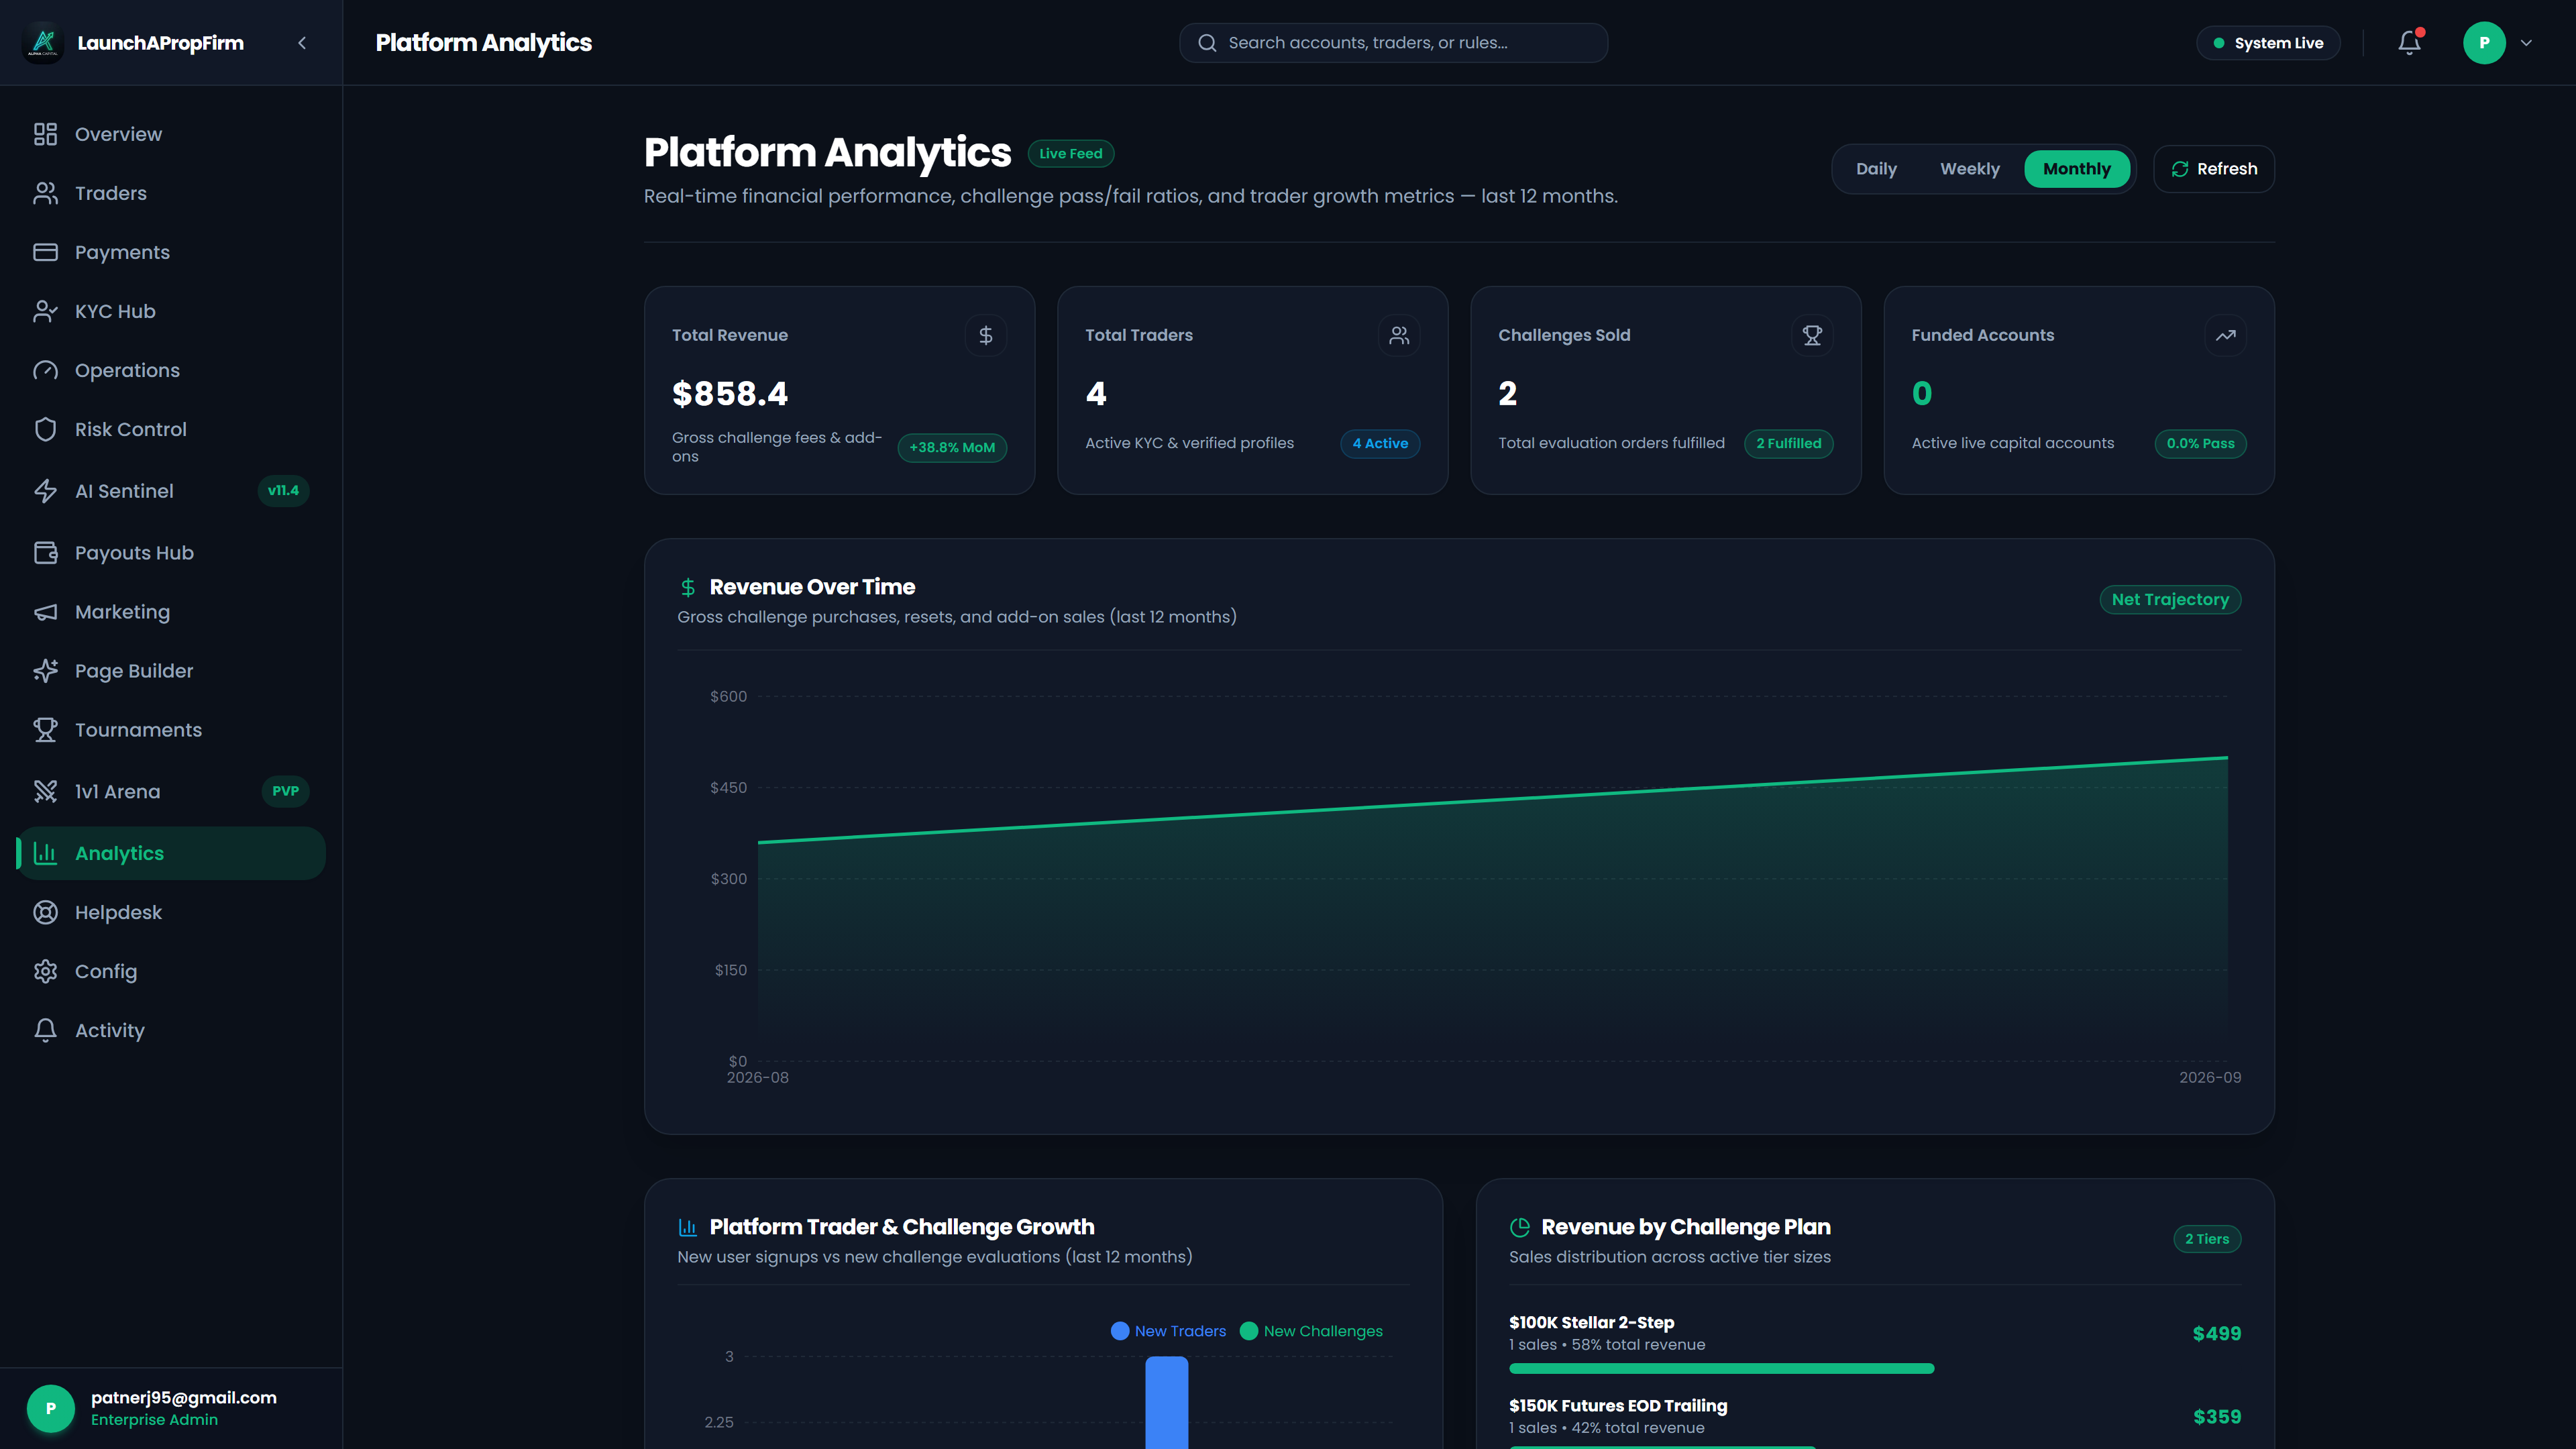Open the Payouts Hub wallet icon
Viewport: 2576px width, 1449px height.
(45, 553)
